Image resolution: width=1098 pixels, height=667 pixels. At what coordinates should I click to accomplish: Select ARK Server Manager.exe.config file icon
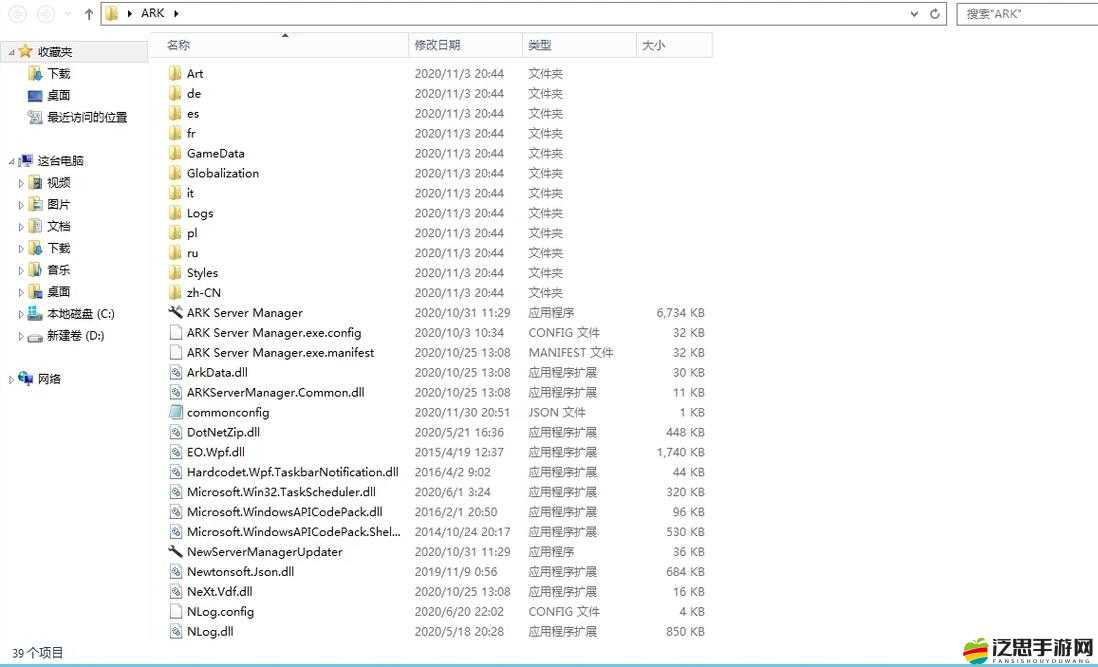click(176, 332)
